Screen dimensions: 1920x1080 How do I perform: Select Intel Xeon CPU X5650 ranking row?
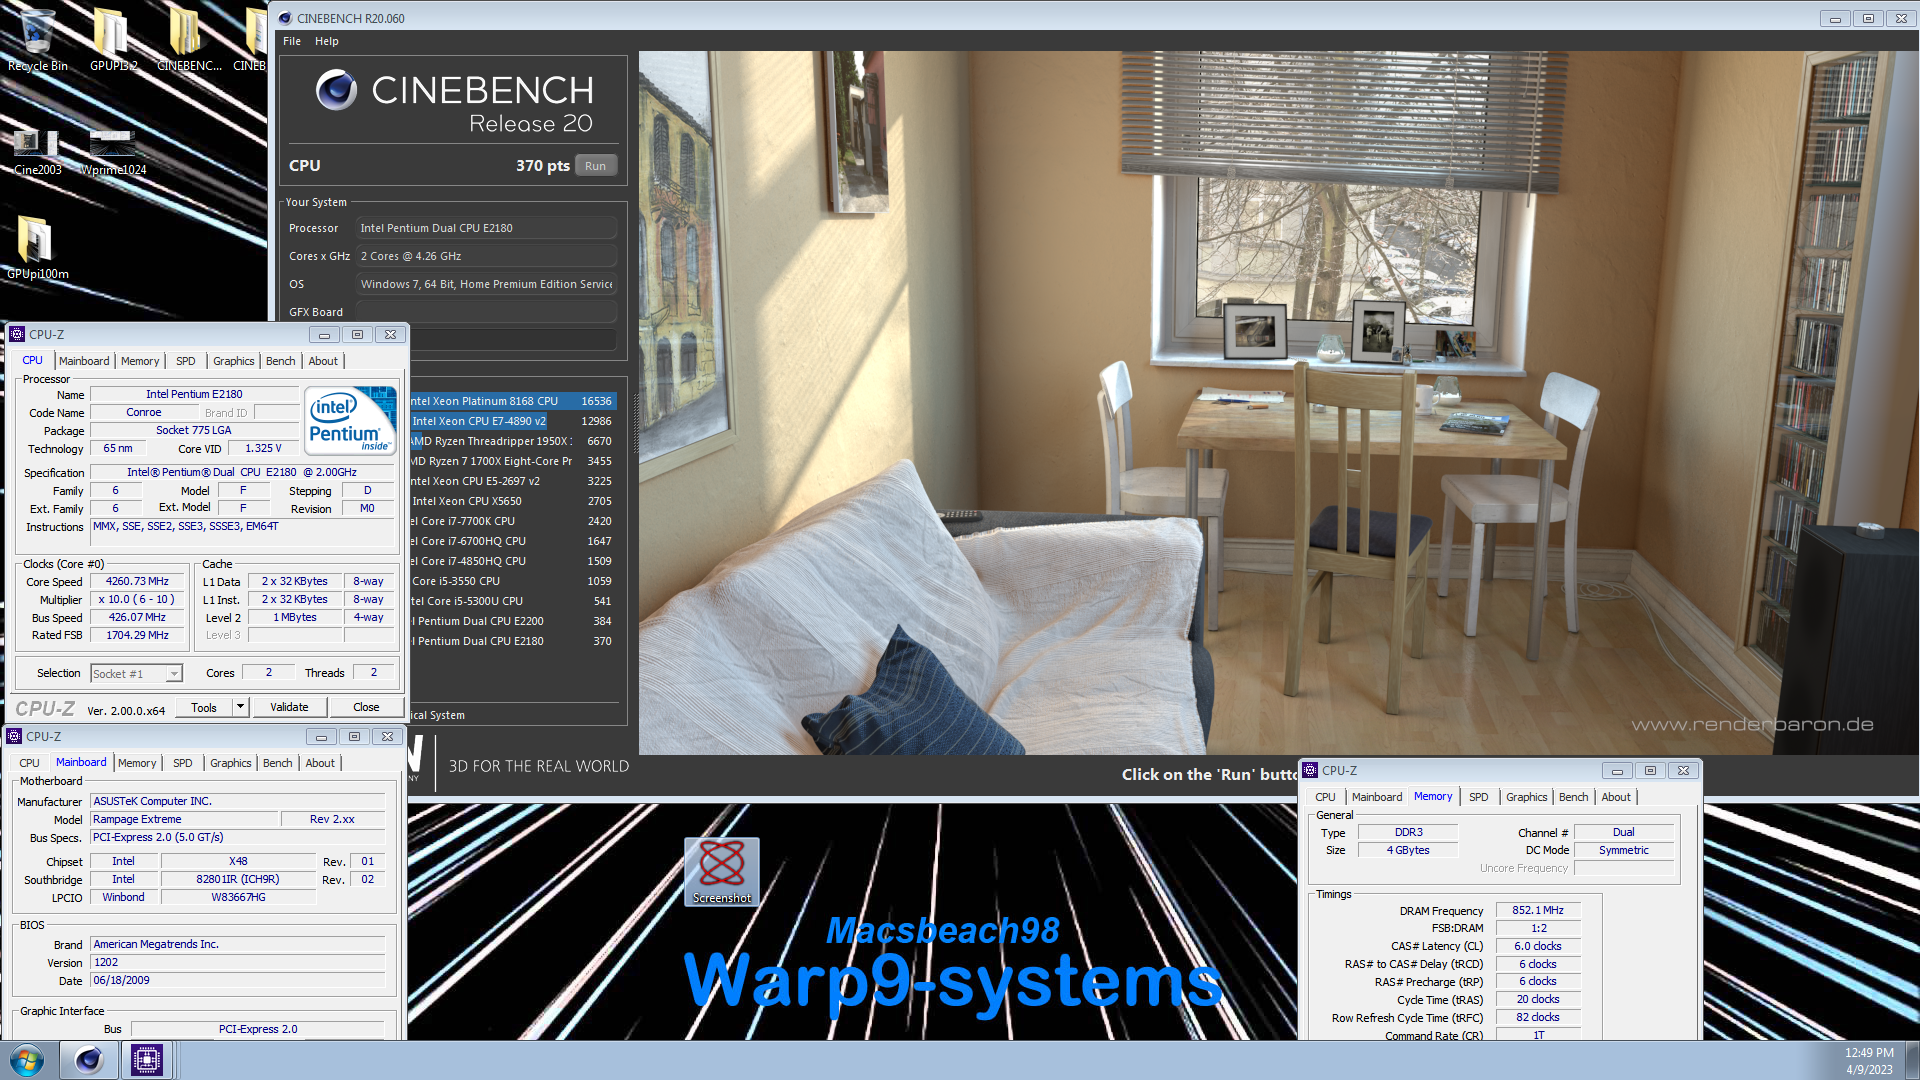coord(512,501)
